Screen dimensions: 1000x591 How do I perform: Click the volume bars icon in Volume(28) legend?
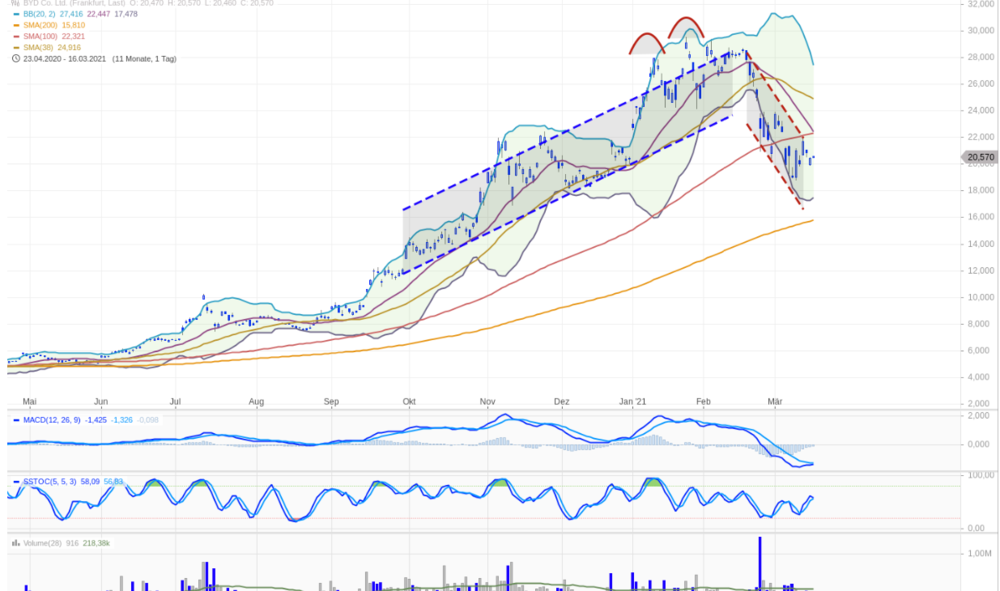16,543
